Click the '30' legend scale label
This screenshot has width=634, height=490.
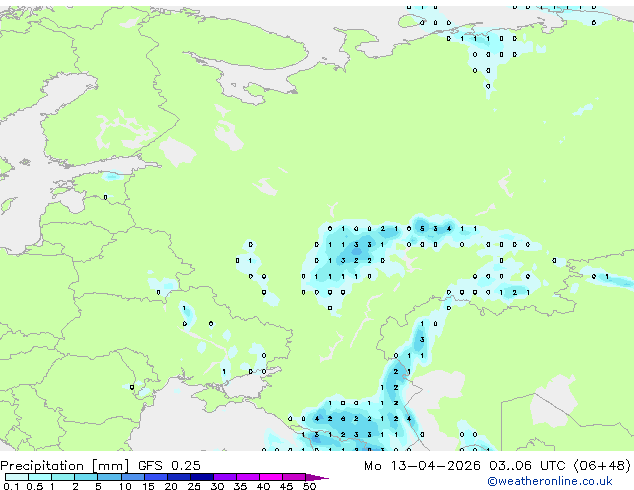[x=217, y=486]
